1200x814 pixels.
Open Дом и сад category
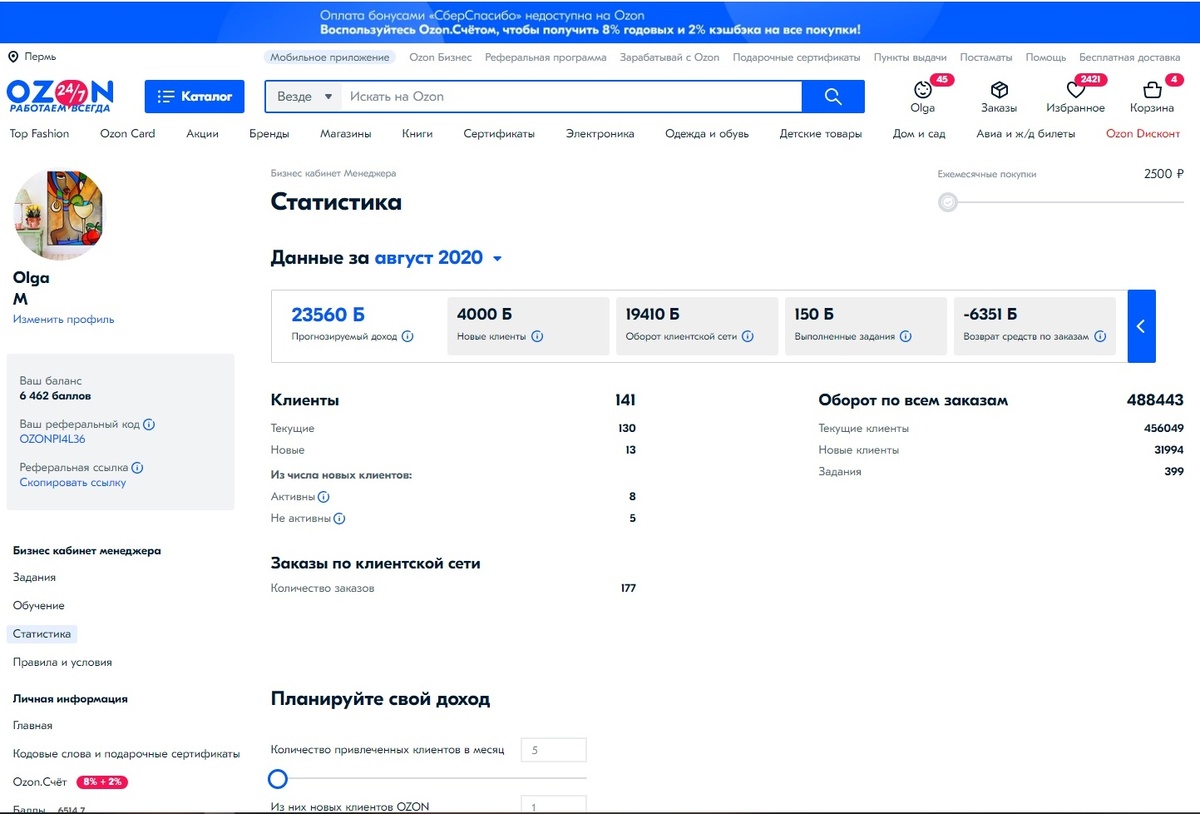[x=919, y=133]
